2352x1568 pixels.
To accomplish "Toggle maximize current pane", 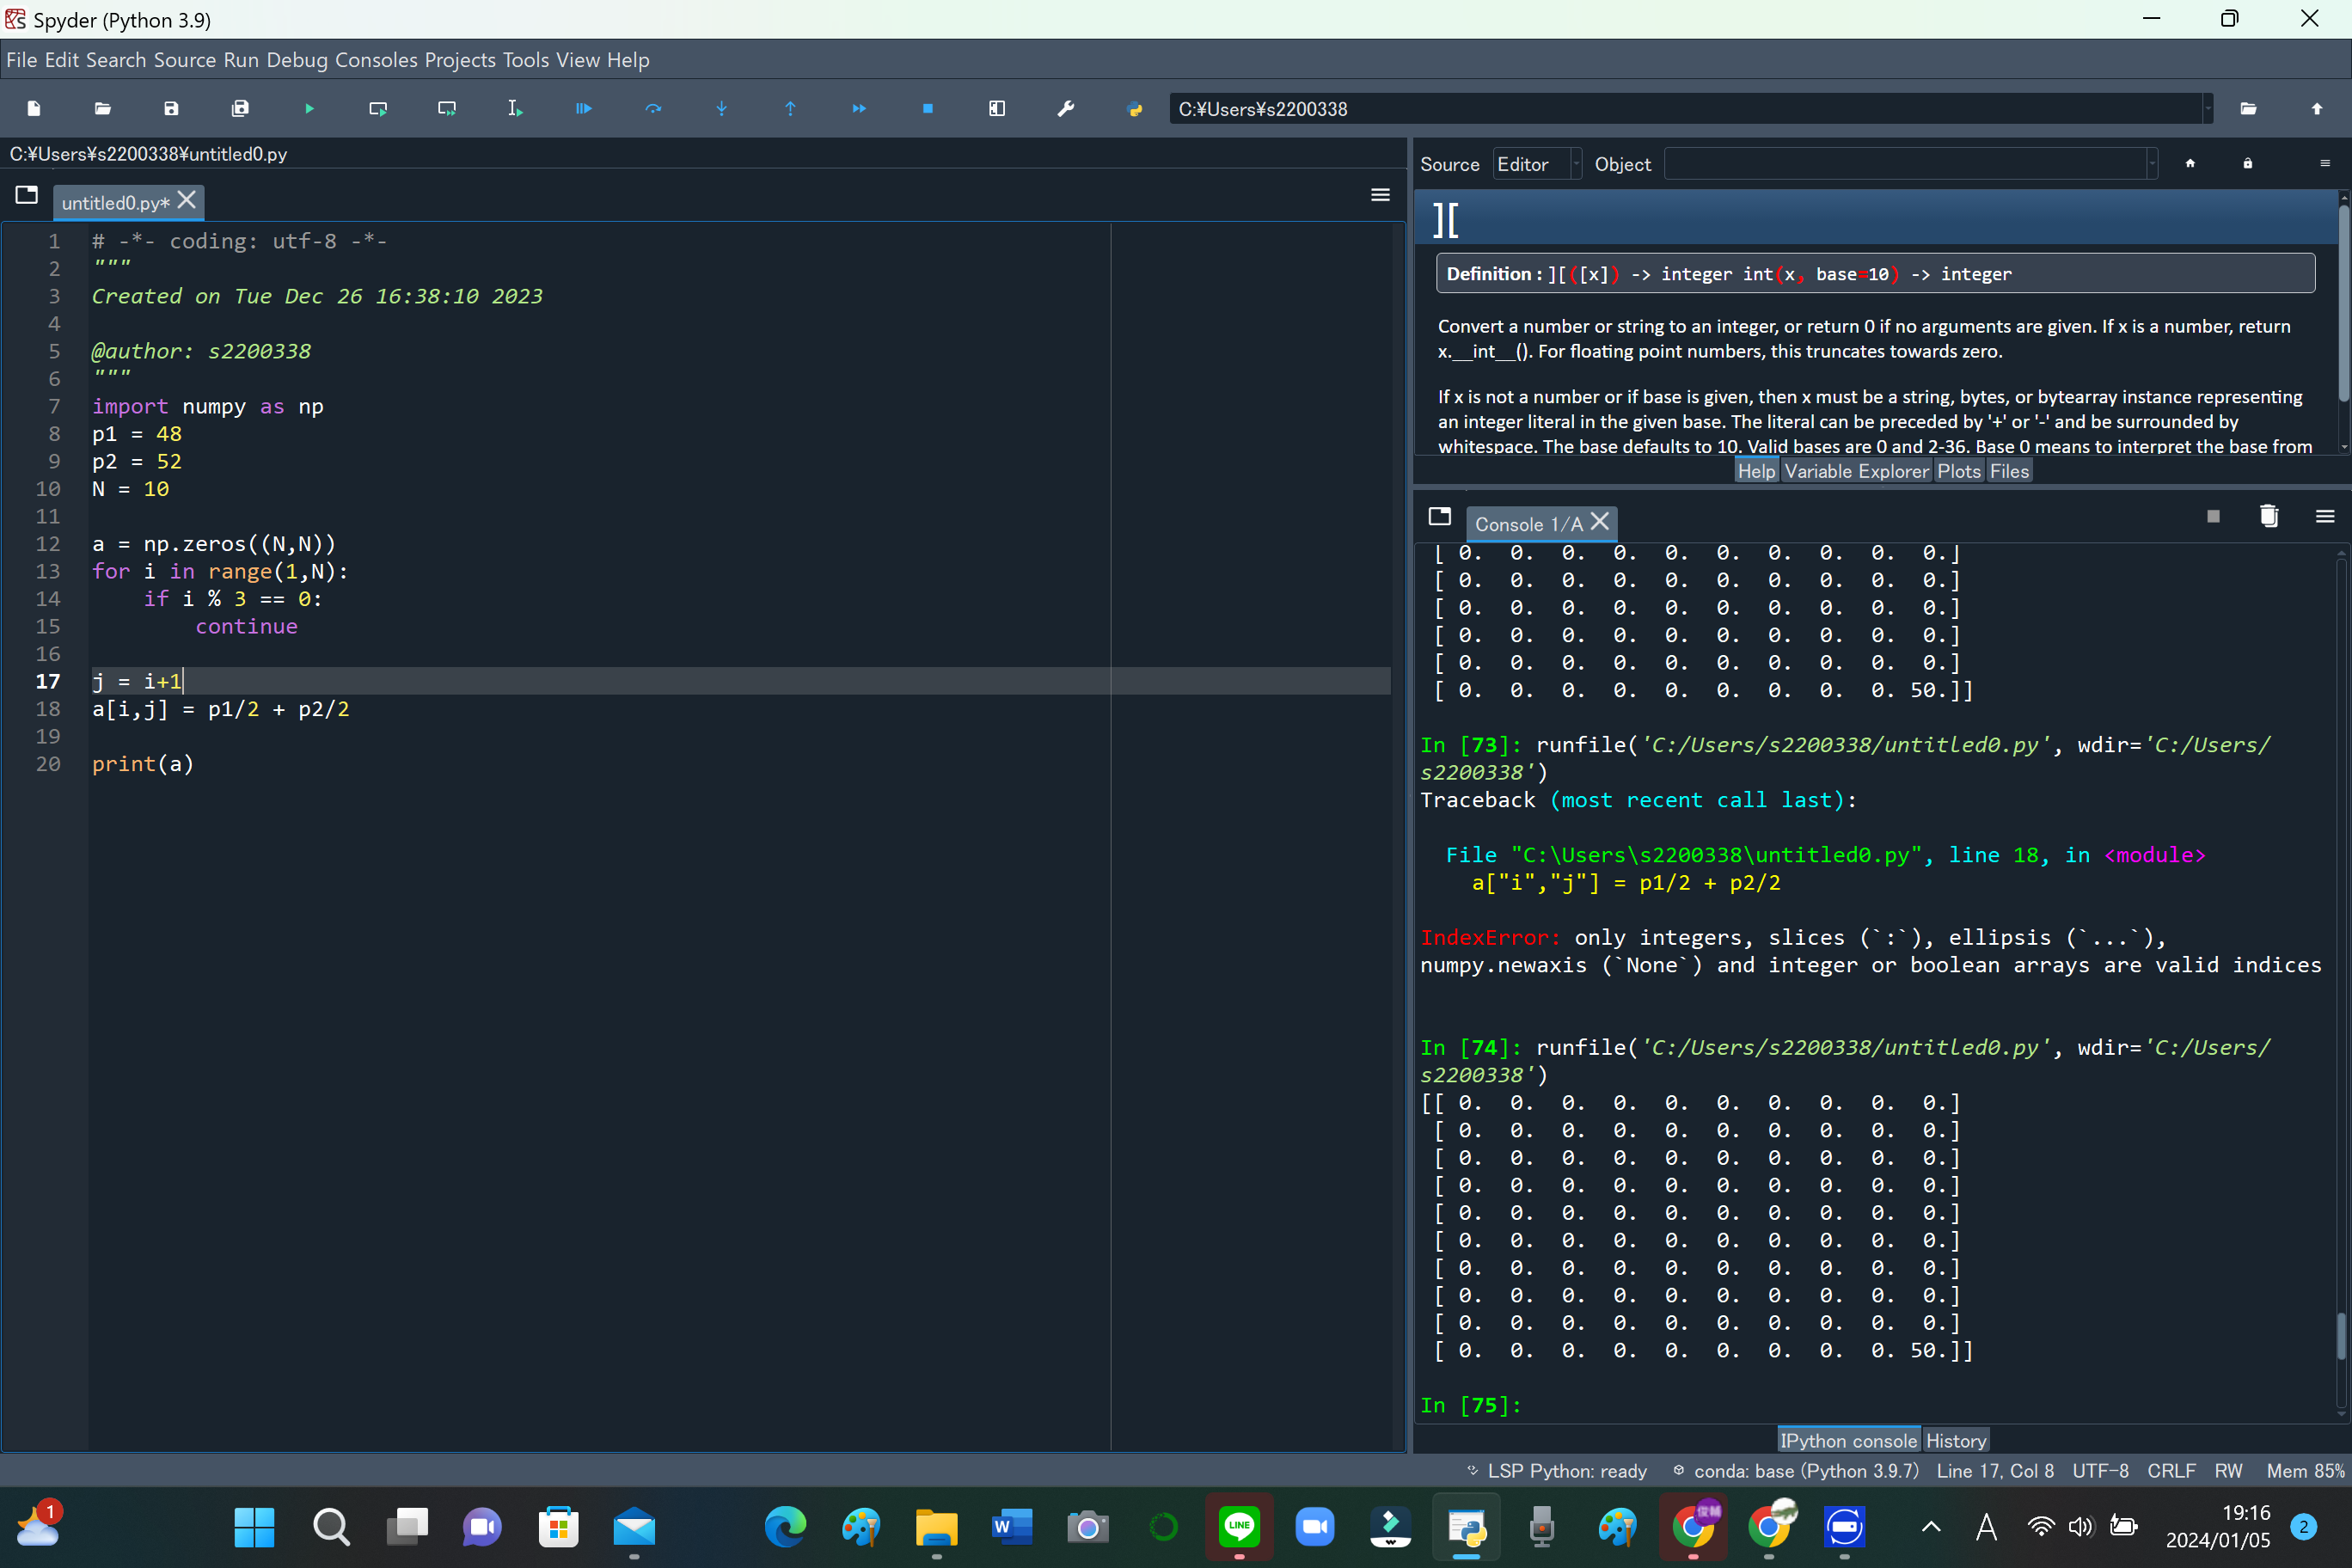I will (996, 108).
